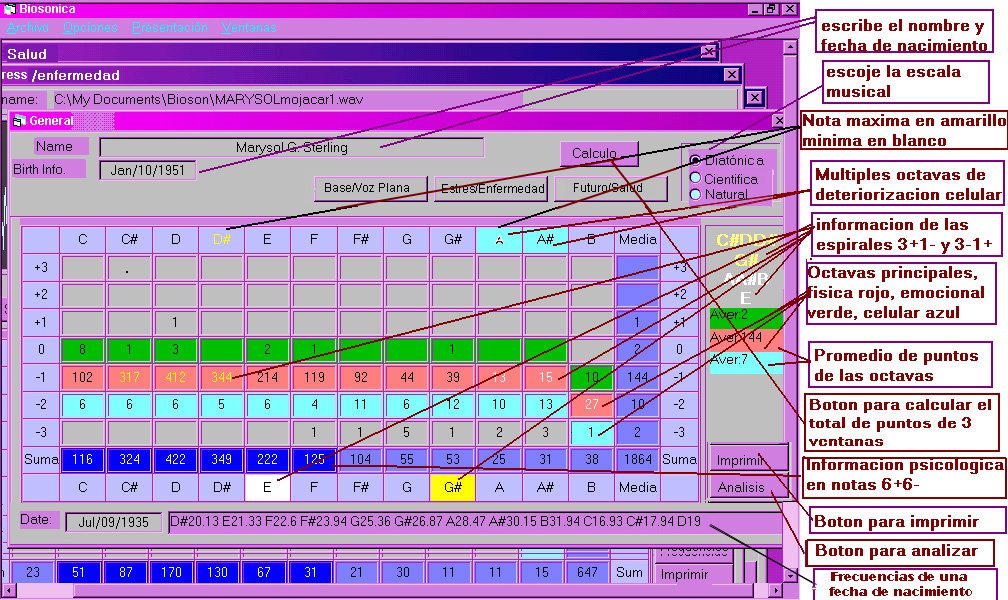Open the Archivo menu
1008x600 pixels.
(x=27, y=28)
